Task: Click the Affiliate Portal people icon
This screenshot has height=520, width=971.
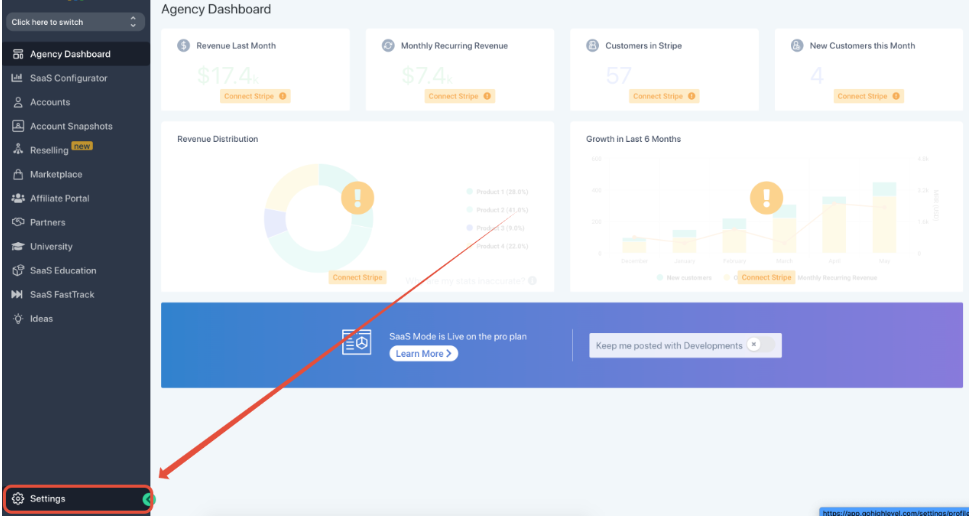Action: tap(17, 198)
